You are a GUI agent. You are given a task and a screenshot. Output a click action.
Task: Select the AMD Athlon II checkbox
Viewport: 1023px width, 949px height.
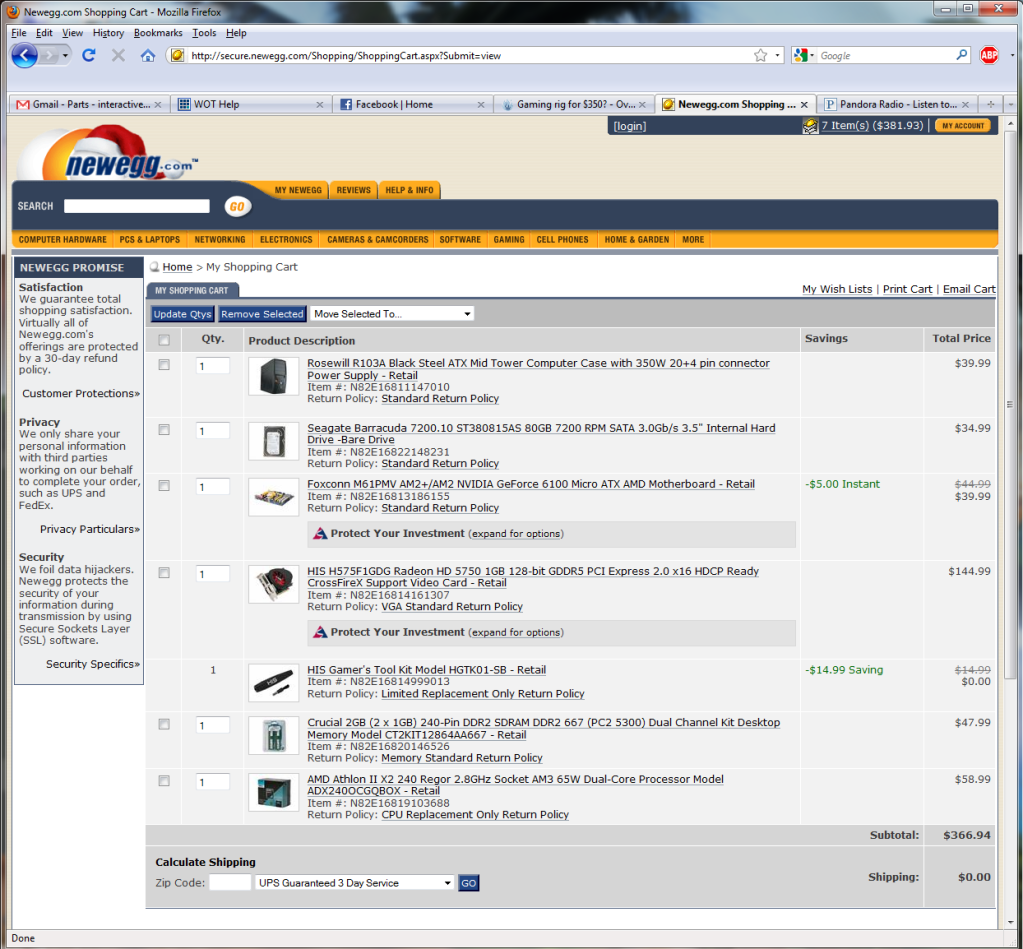pos(164,781)
